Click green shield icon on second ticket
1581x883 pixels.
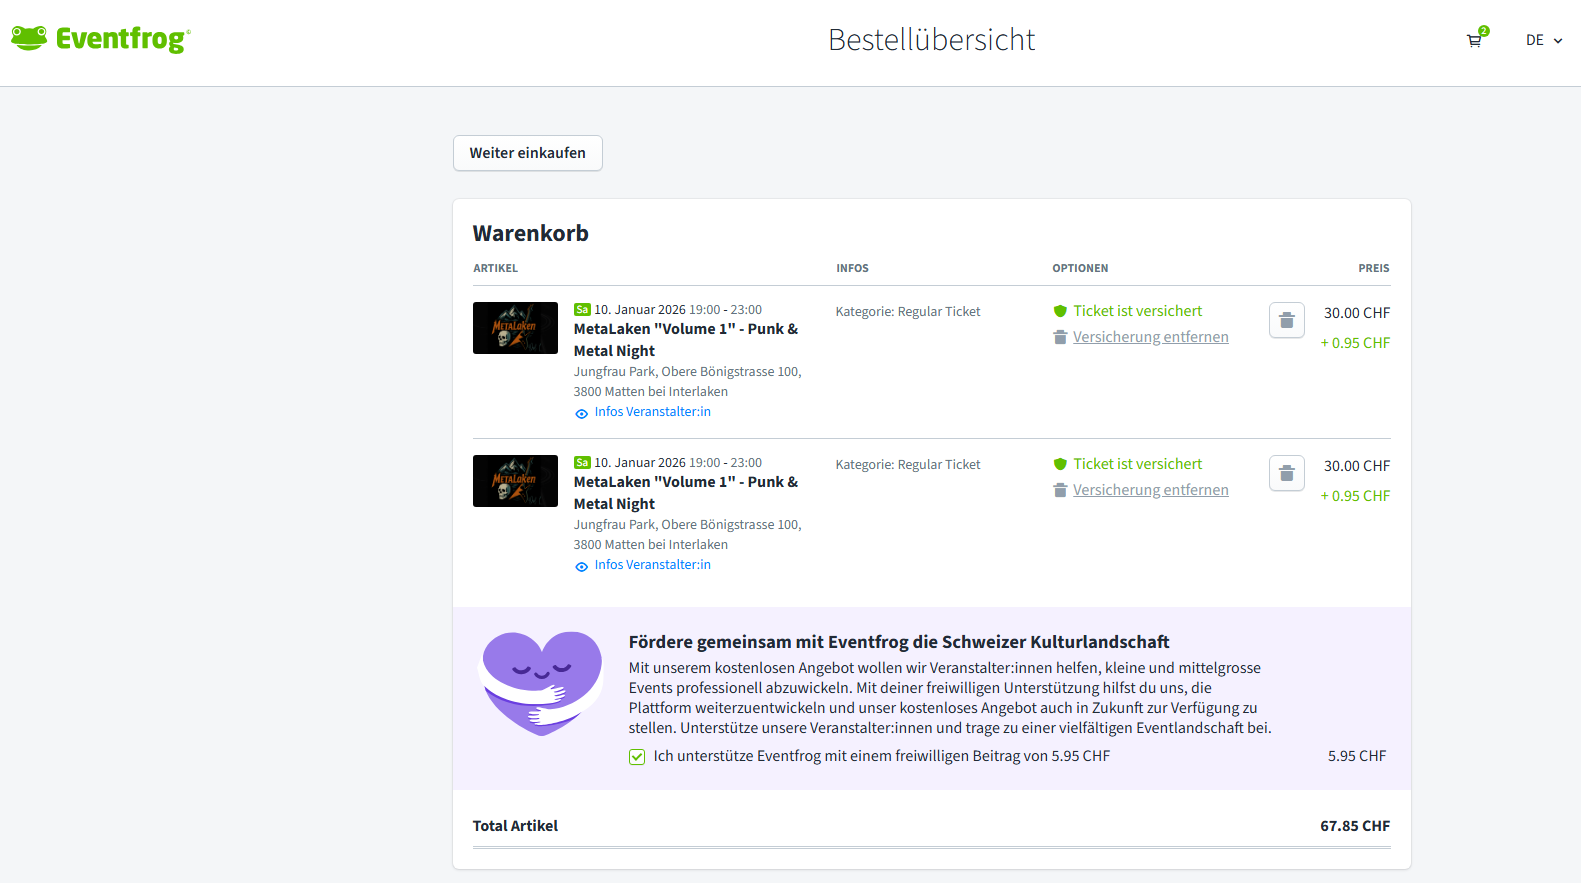coord(1060,464)
